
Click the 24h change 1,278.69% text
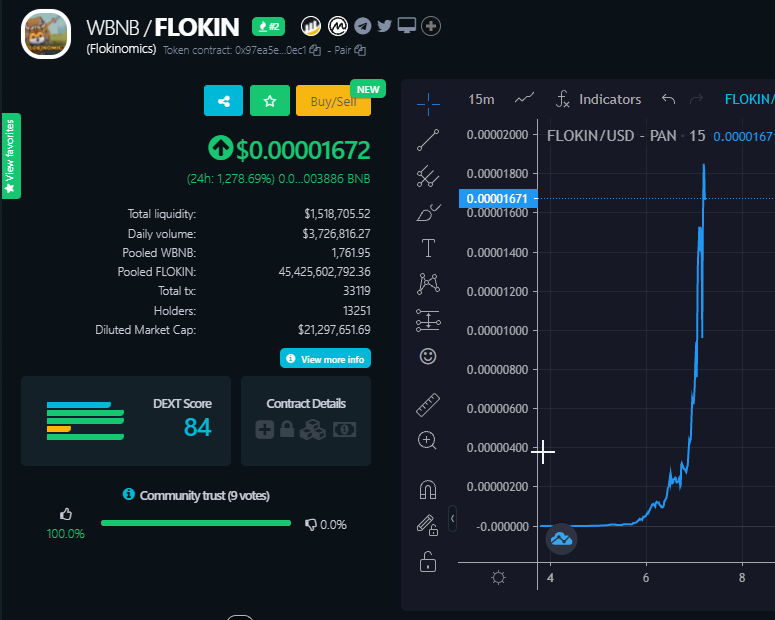(230, 178)
